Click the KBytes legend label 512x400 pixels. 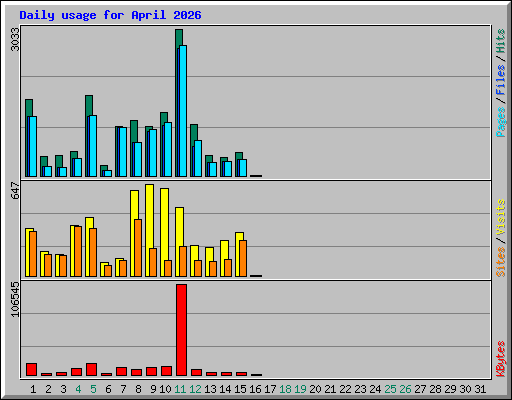point(501,359)
